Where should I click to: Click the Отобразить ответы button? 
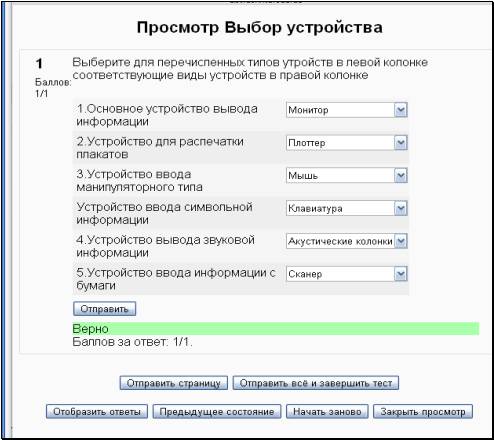tap(97, 412)
